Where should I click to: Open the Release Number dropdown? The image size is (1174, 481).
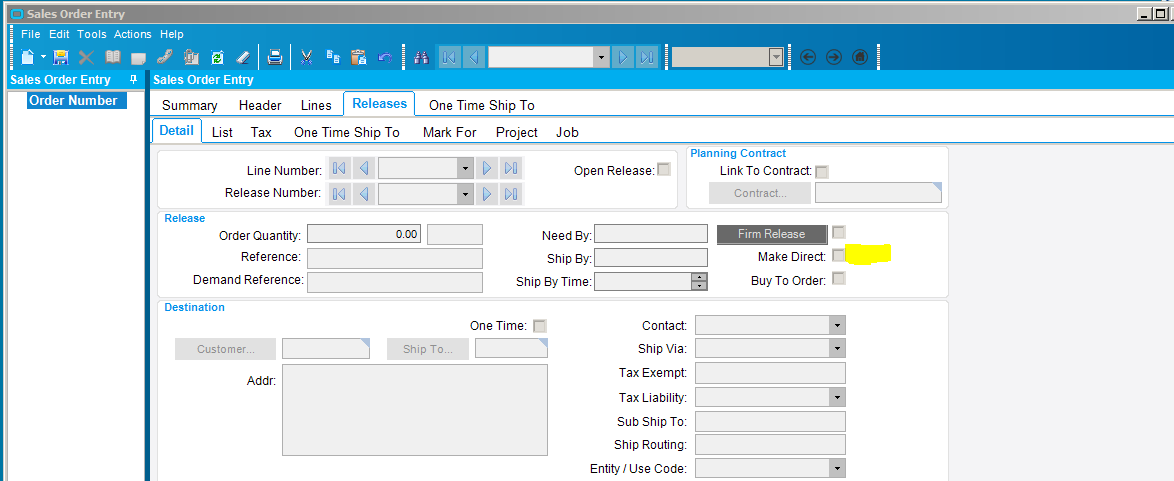(466, 194)
